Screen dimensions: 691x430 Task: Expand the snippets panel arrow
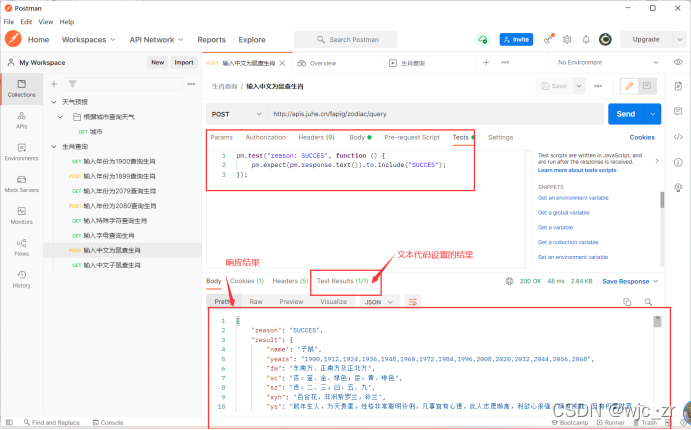coord(657,160)
